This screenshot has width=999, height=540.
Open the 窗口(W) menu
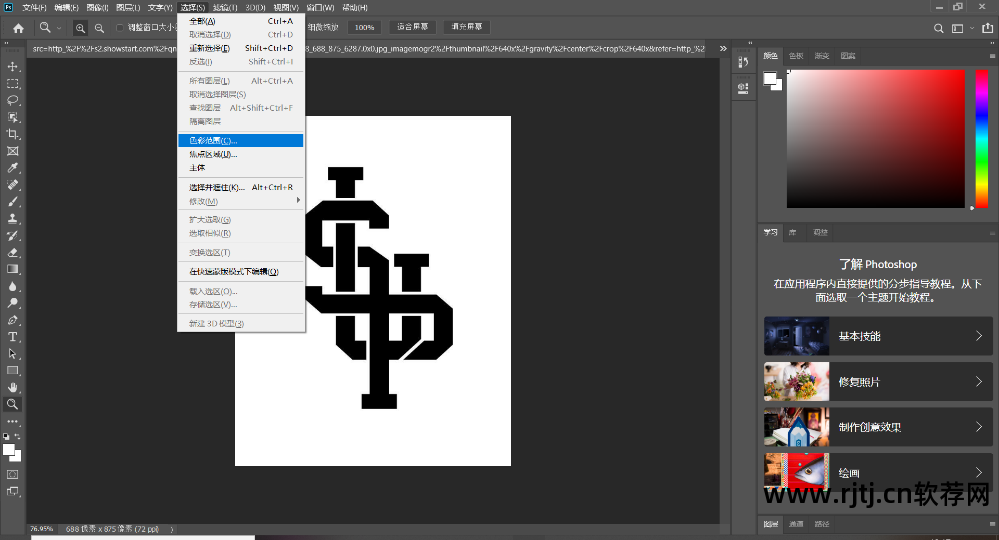click(x=320, y=8)
